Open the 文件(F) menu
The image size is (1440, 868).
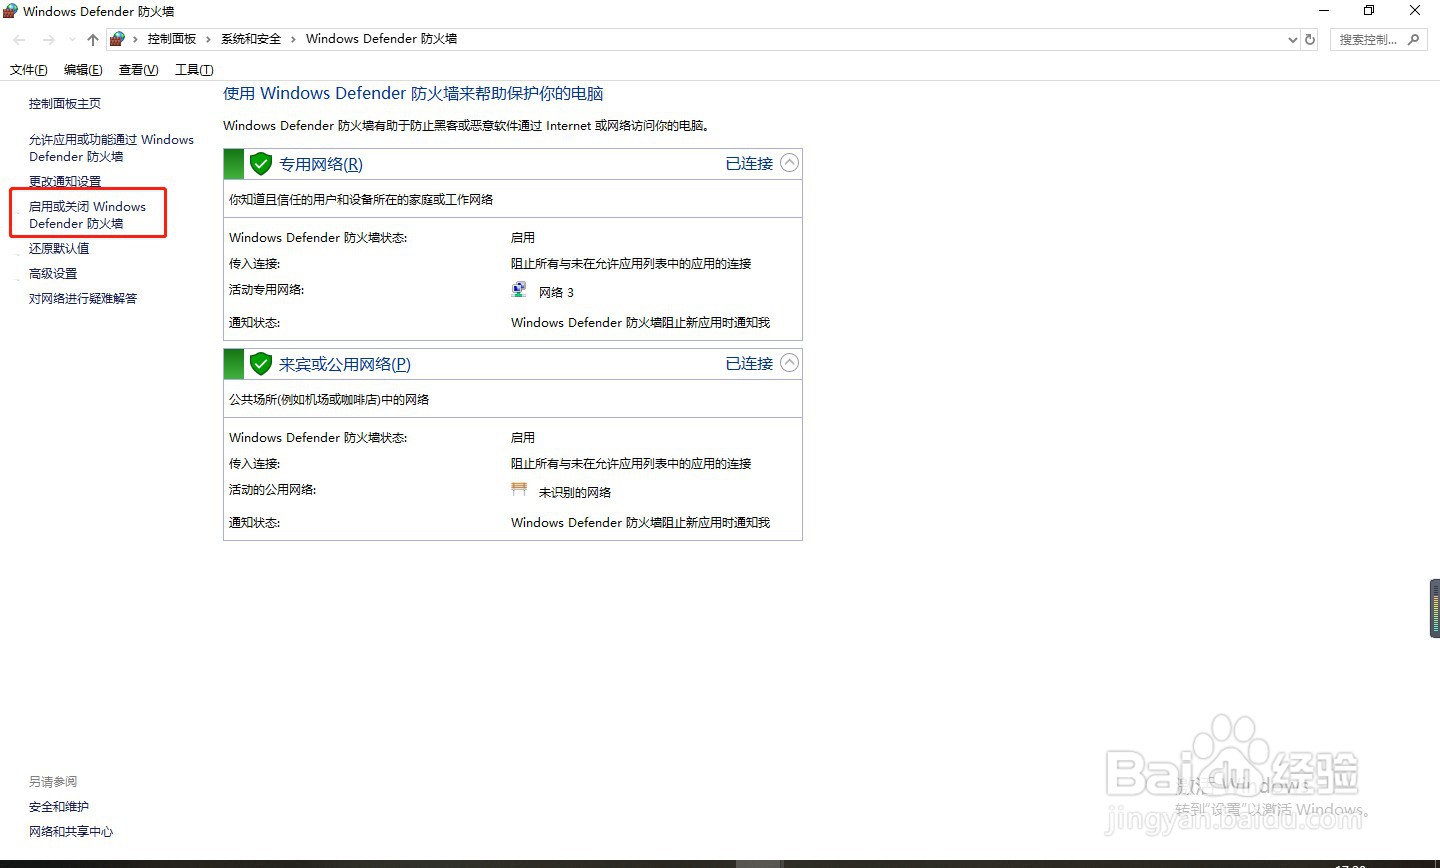tap(29, 70)
